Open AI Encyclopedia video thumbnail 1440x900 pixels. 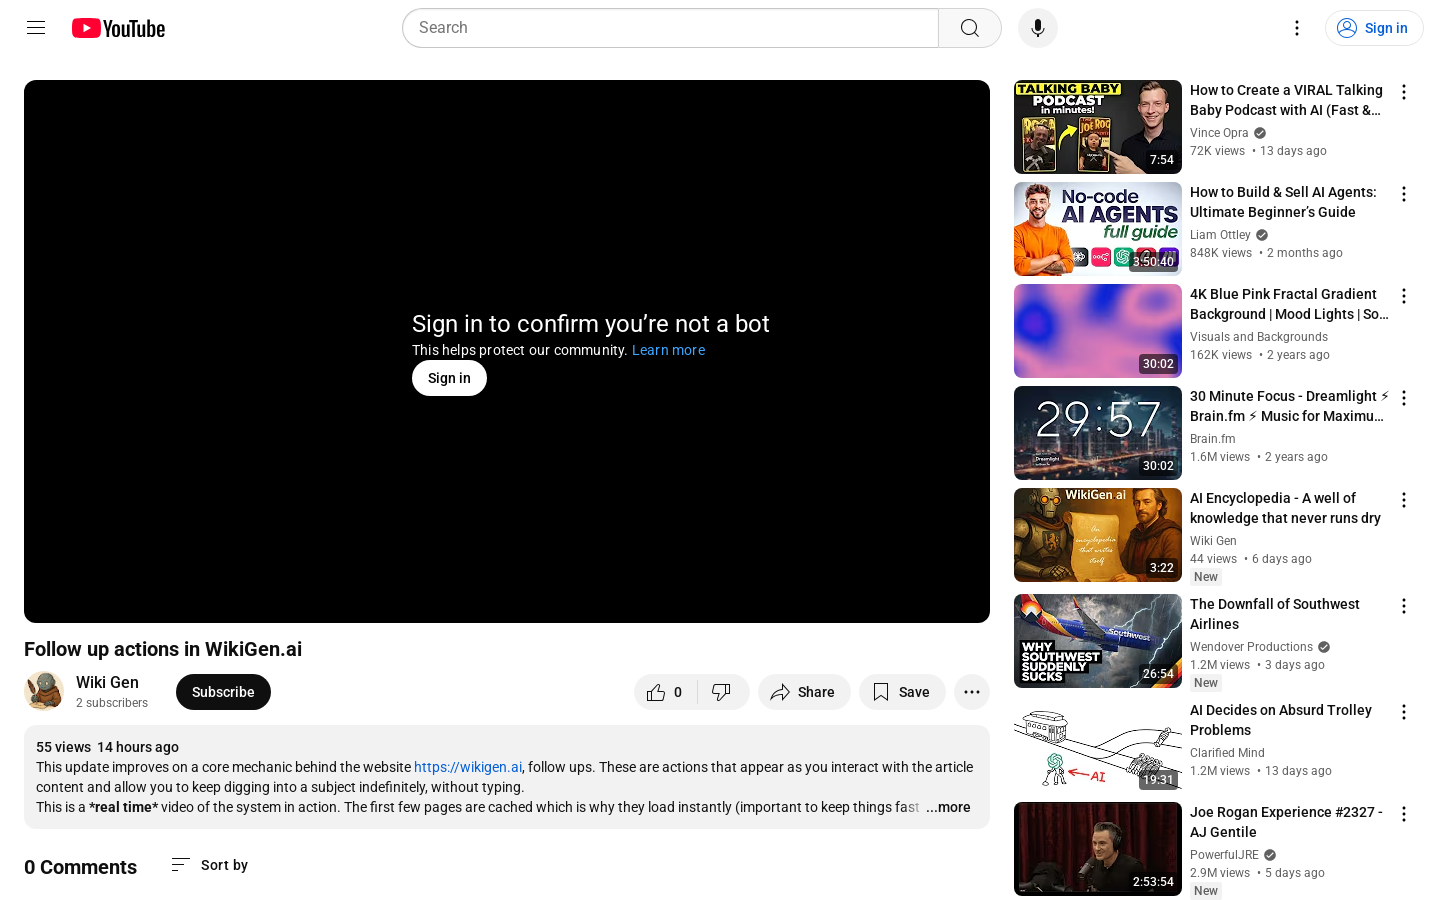click(x=1098, y=535)
